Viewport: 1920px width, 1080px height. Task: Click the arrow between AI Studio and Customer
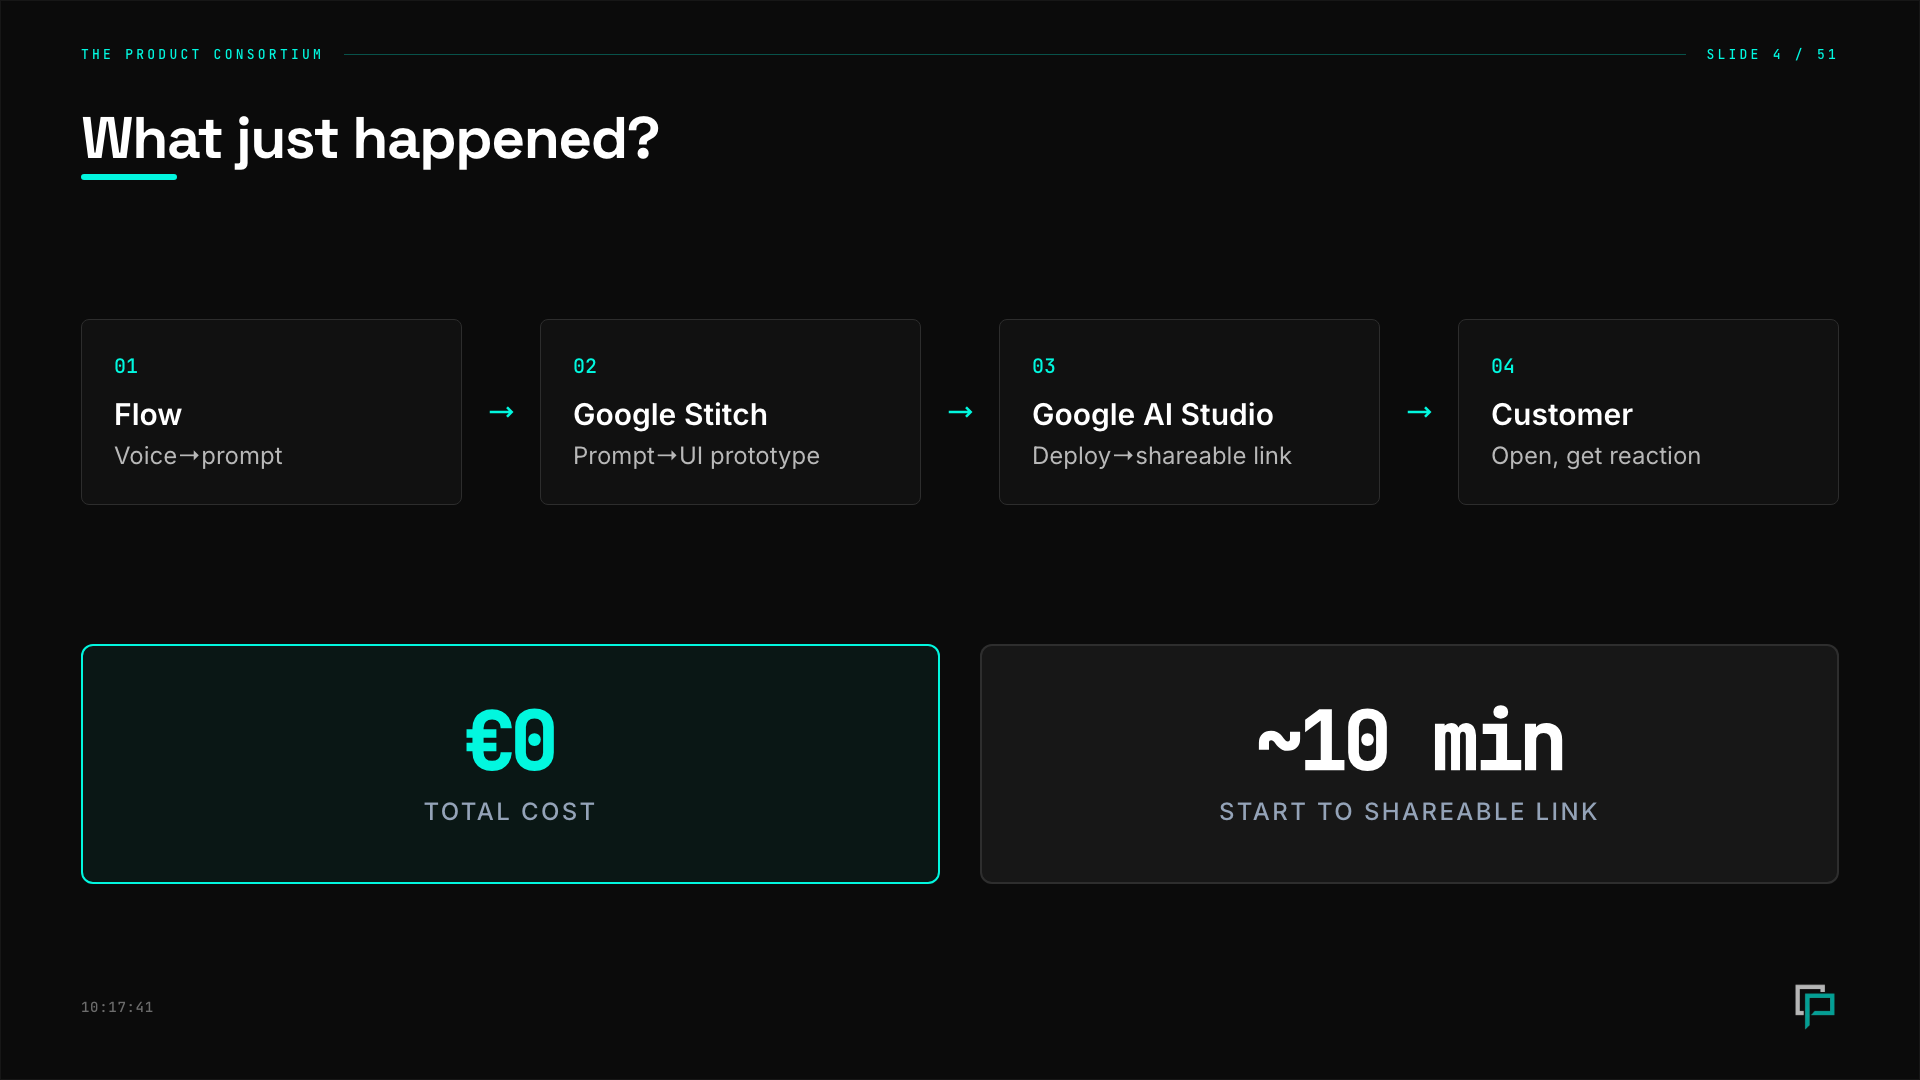point(1419,412)
